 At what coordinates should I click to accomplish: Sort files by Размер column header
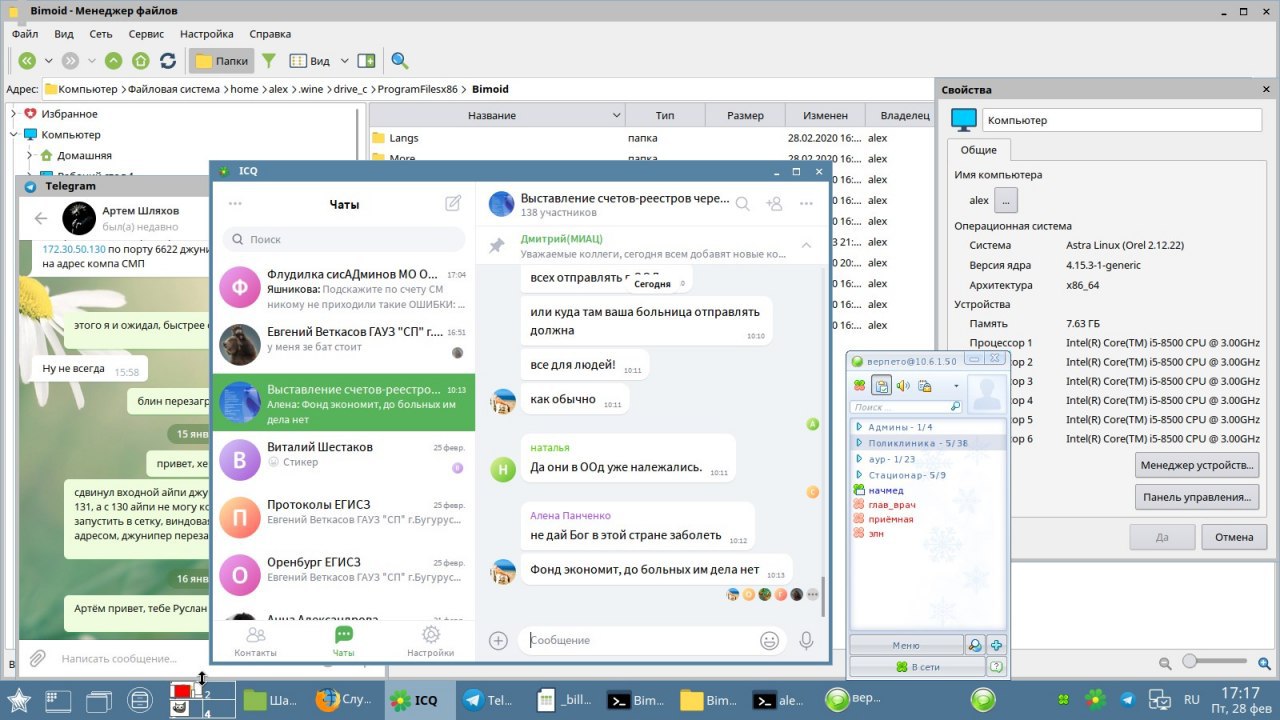[745, 116]
